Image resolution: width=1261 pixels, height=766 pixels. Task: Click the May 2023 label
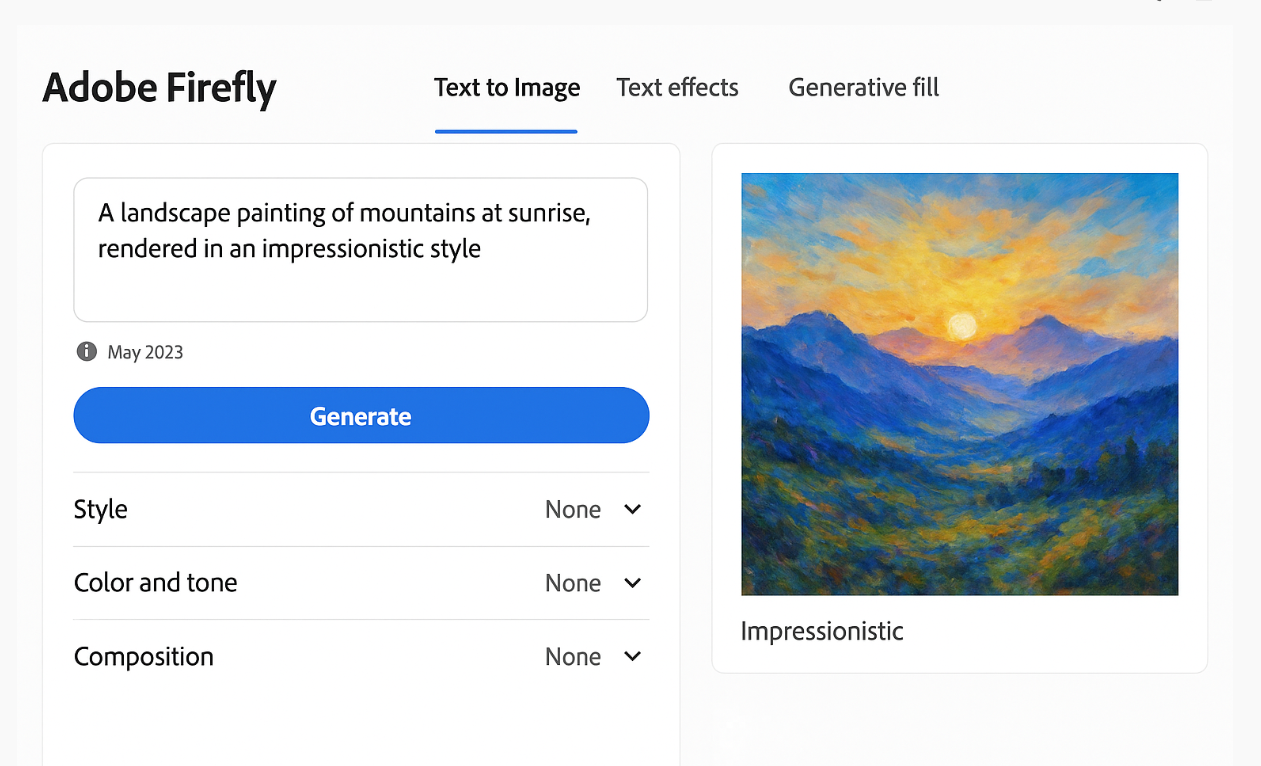coord(146,352)
